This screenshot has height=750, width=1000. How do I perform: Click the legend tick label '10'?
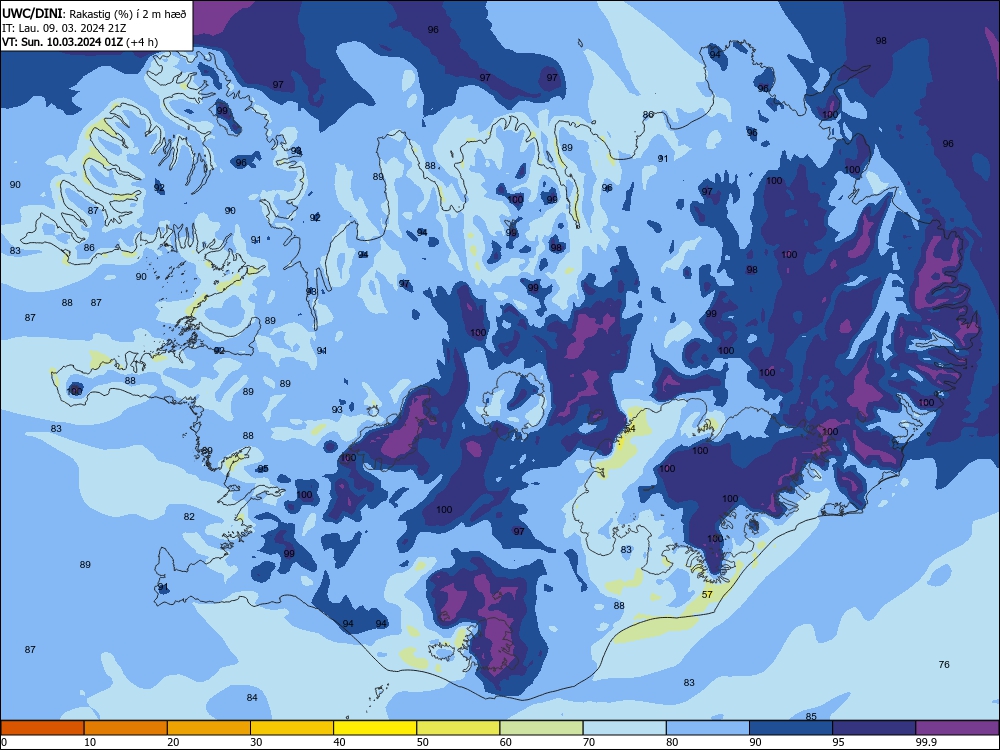point(90,742)
